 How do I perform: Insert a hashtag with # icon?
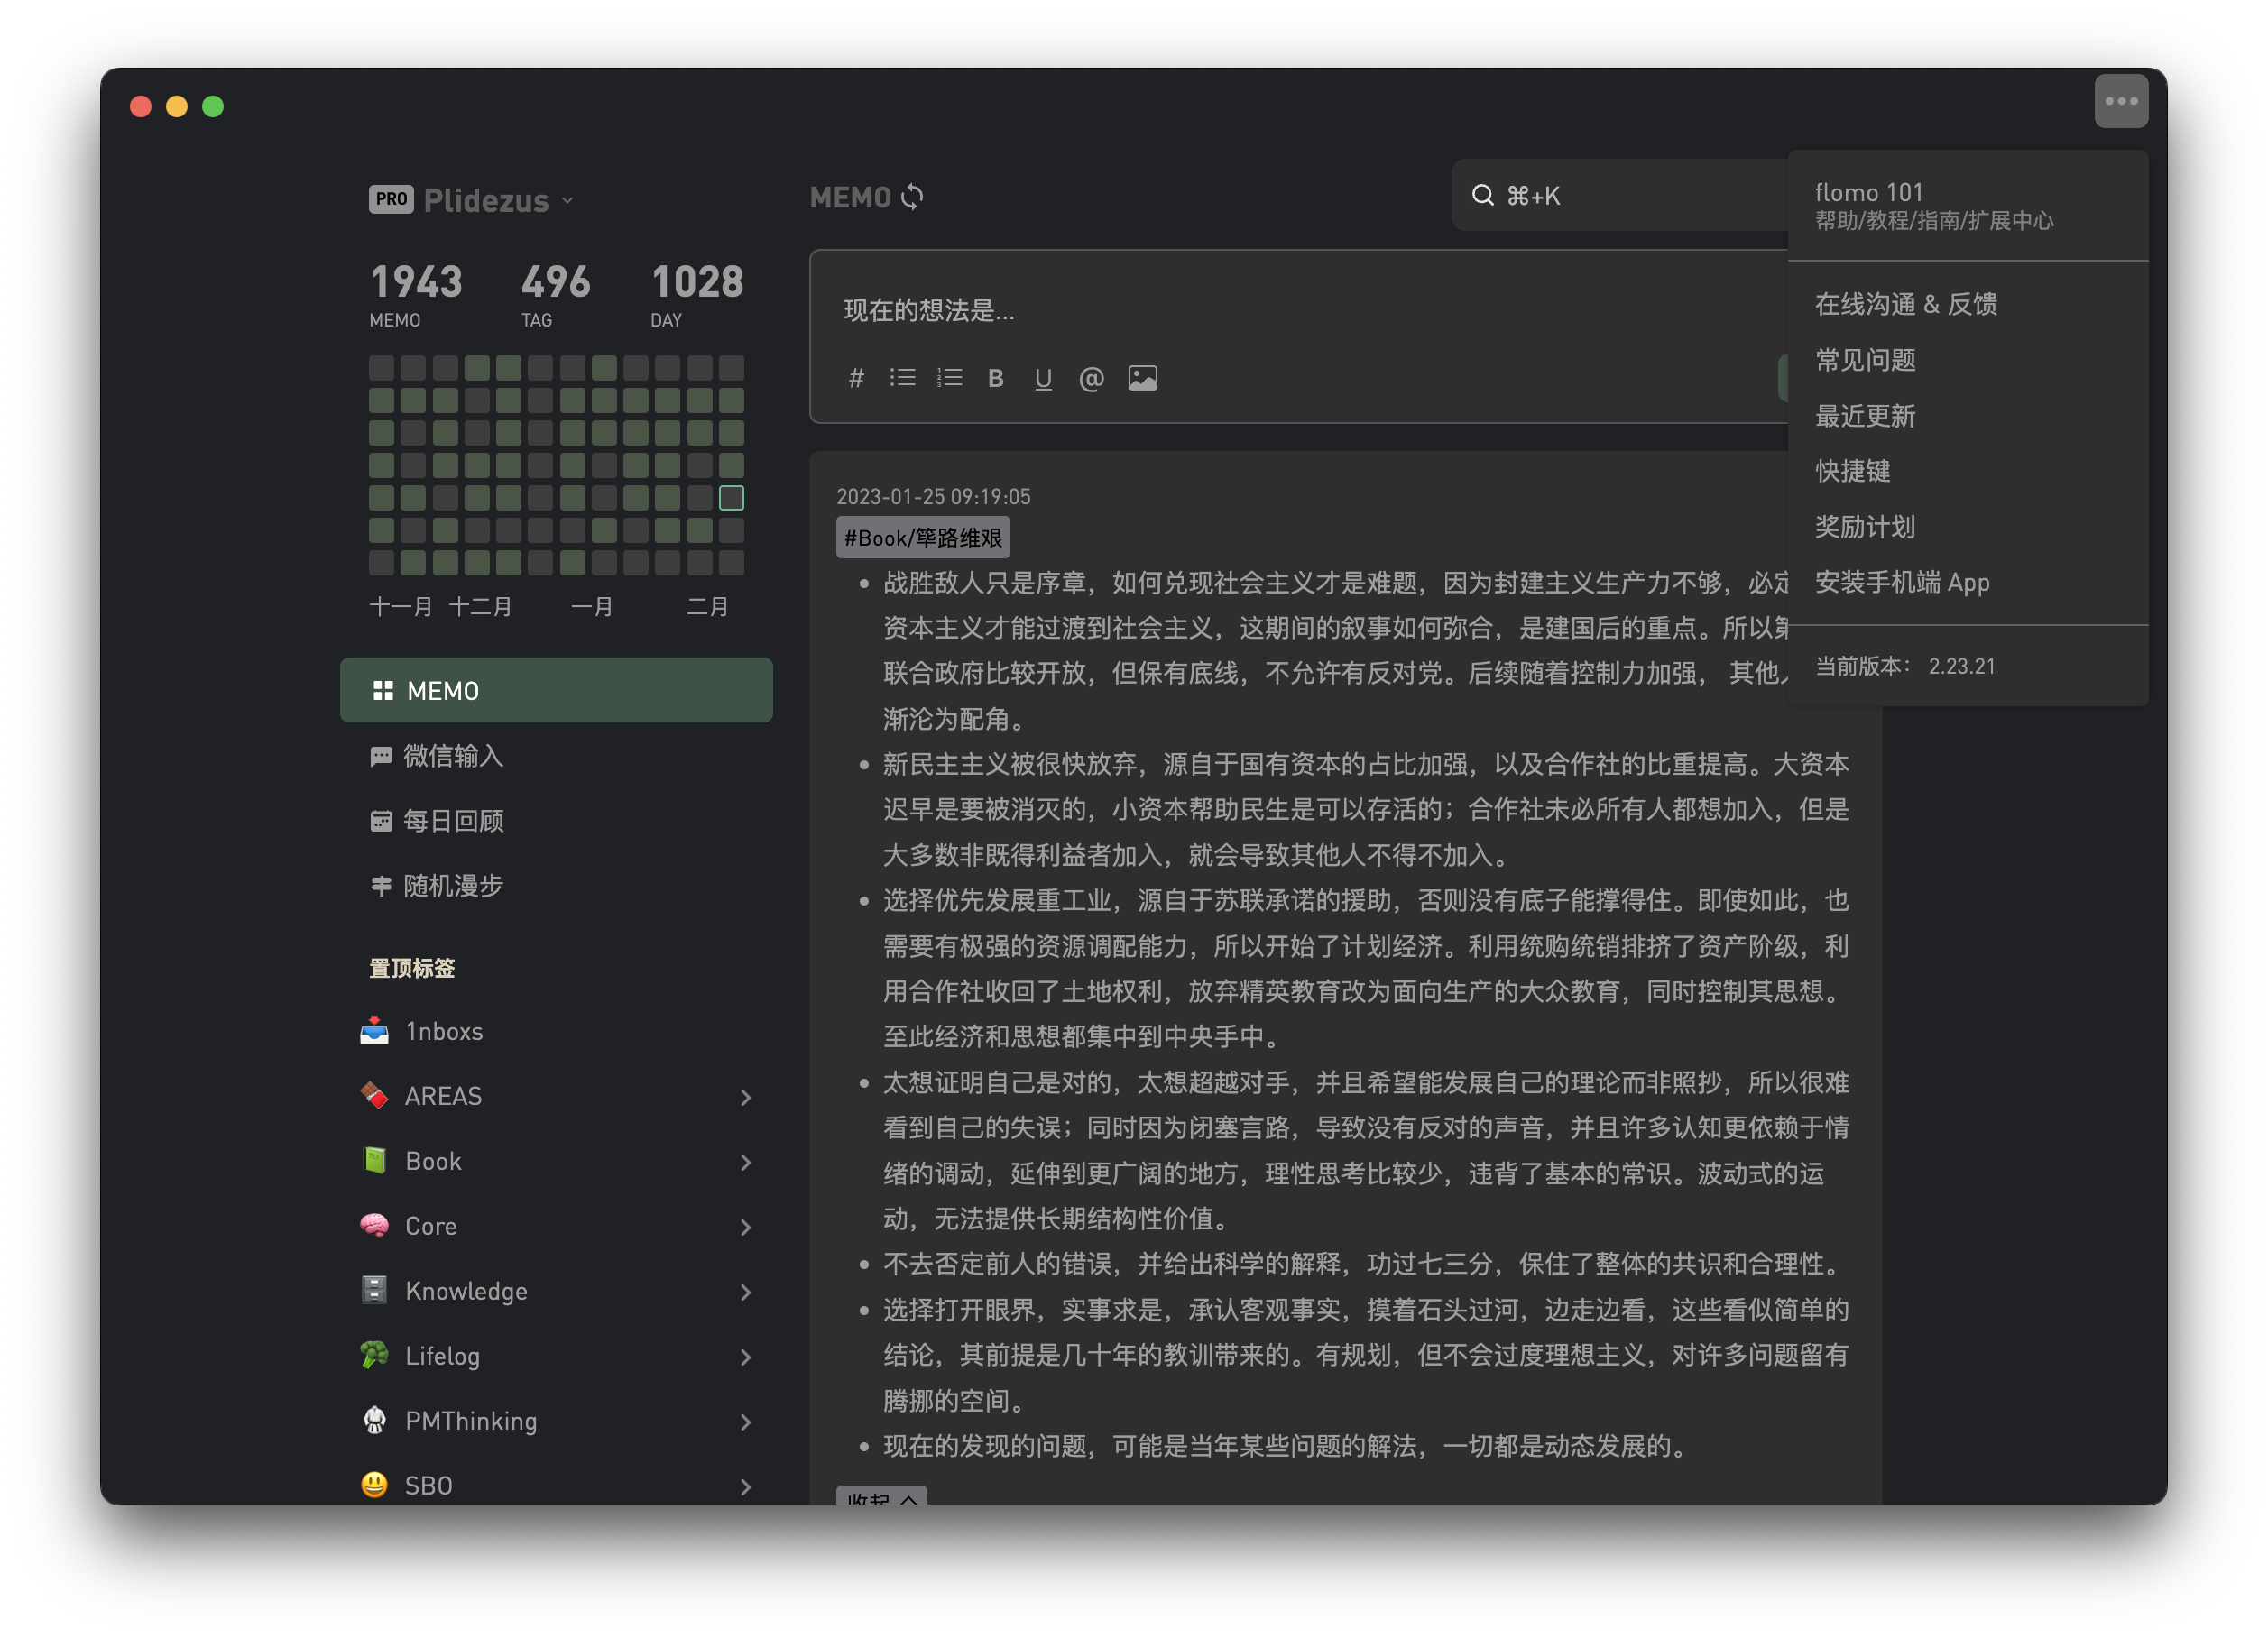pyautogui.click(x=856, y=378)
